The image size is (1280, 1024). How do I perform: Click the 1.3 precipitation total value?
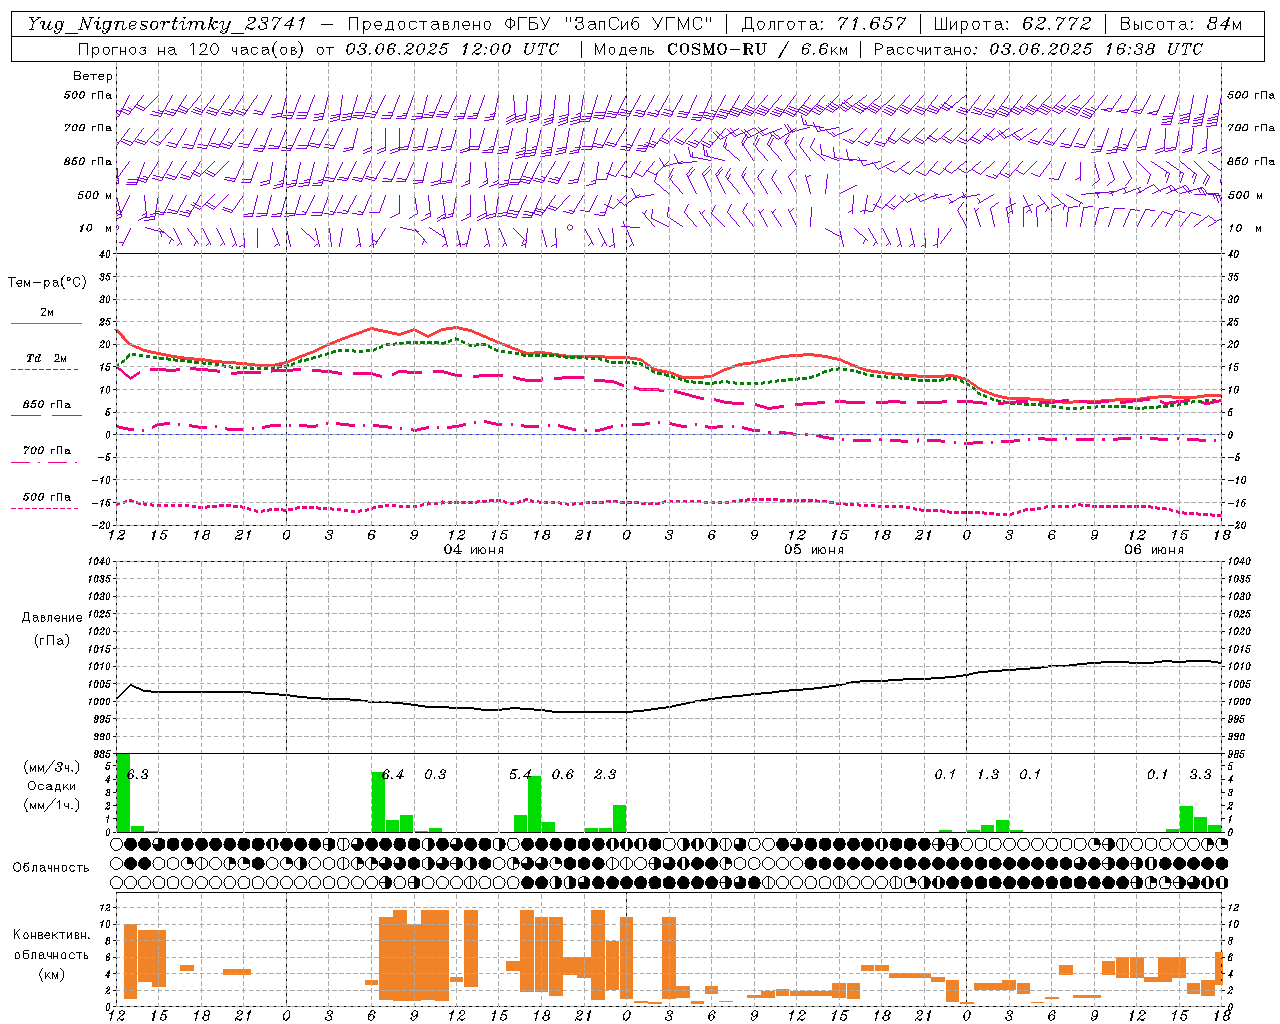(x=988, y=774)
